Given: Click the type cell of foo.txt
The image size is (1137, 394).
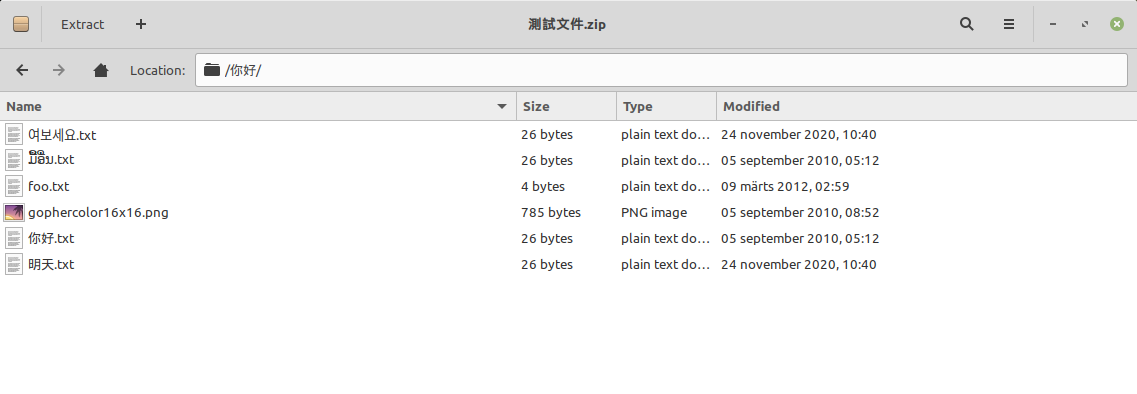Looking at the screenshot, I should [666, 186].
